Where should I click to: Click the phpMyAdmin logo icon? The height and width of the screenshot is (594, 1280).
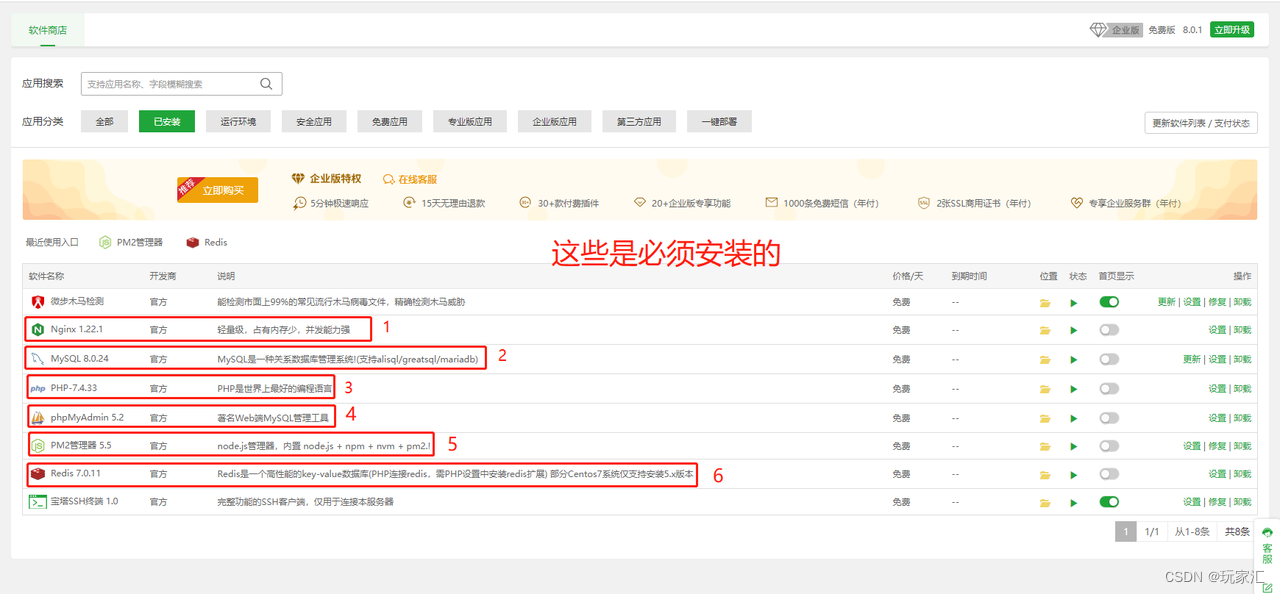tap(38, 417)
